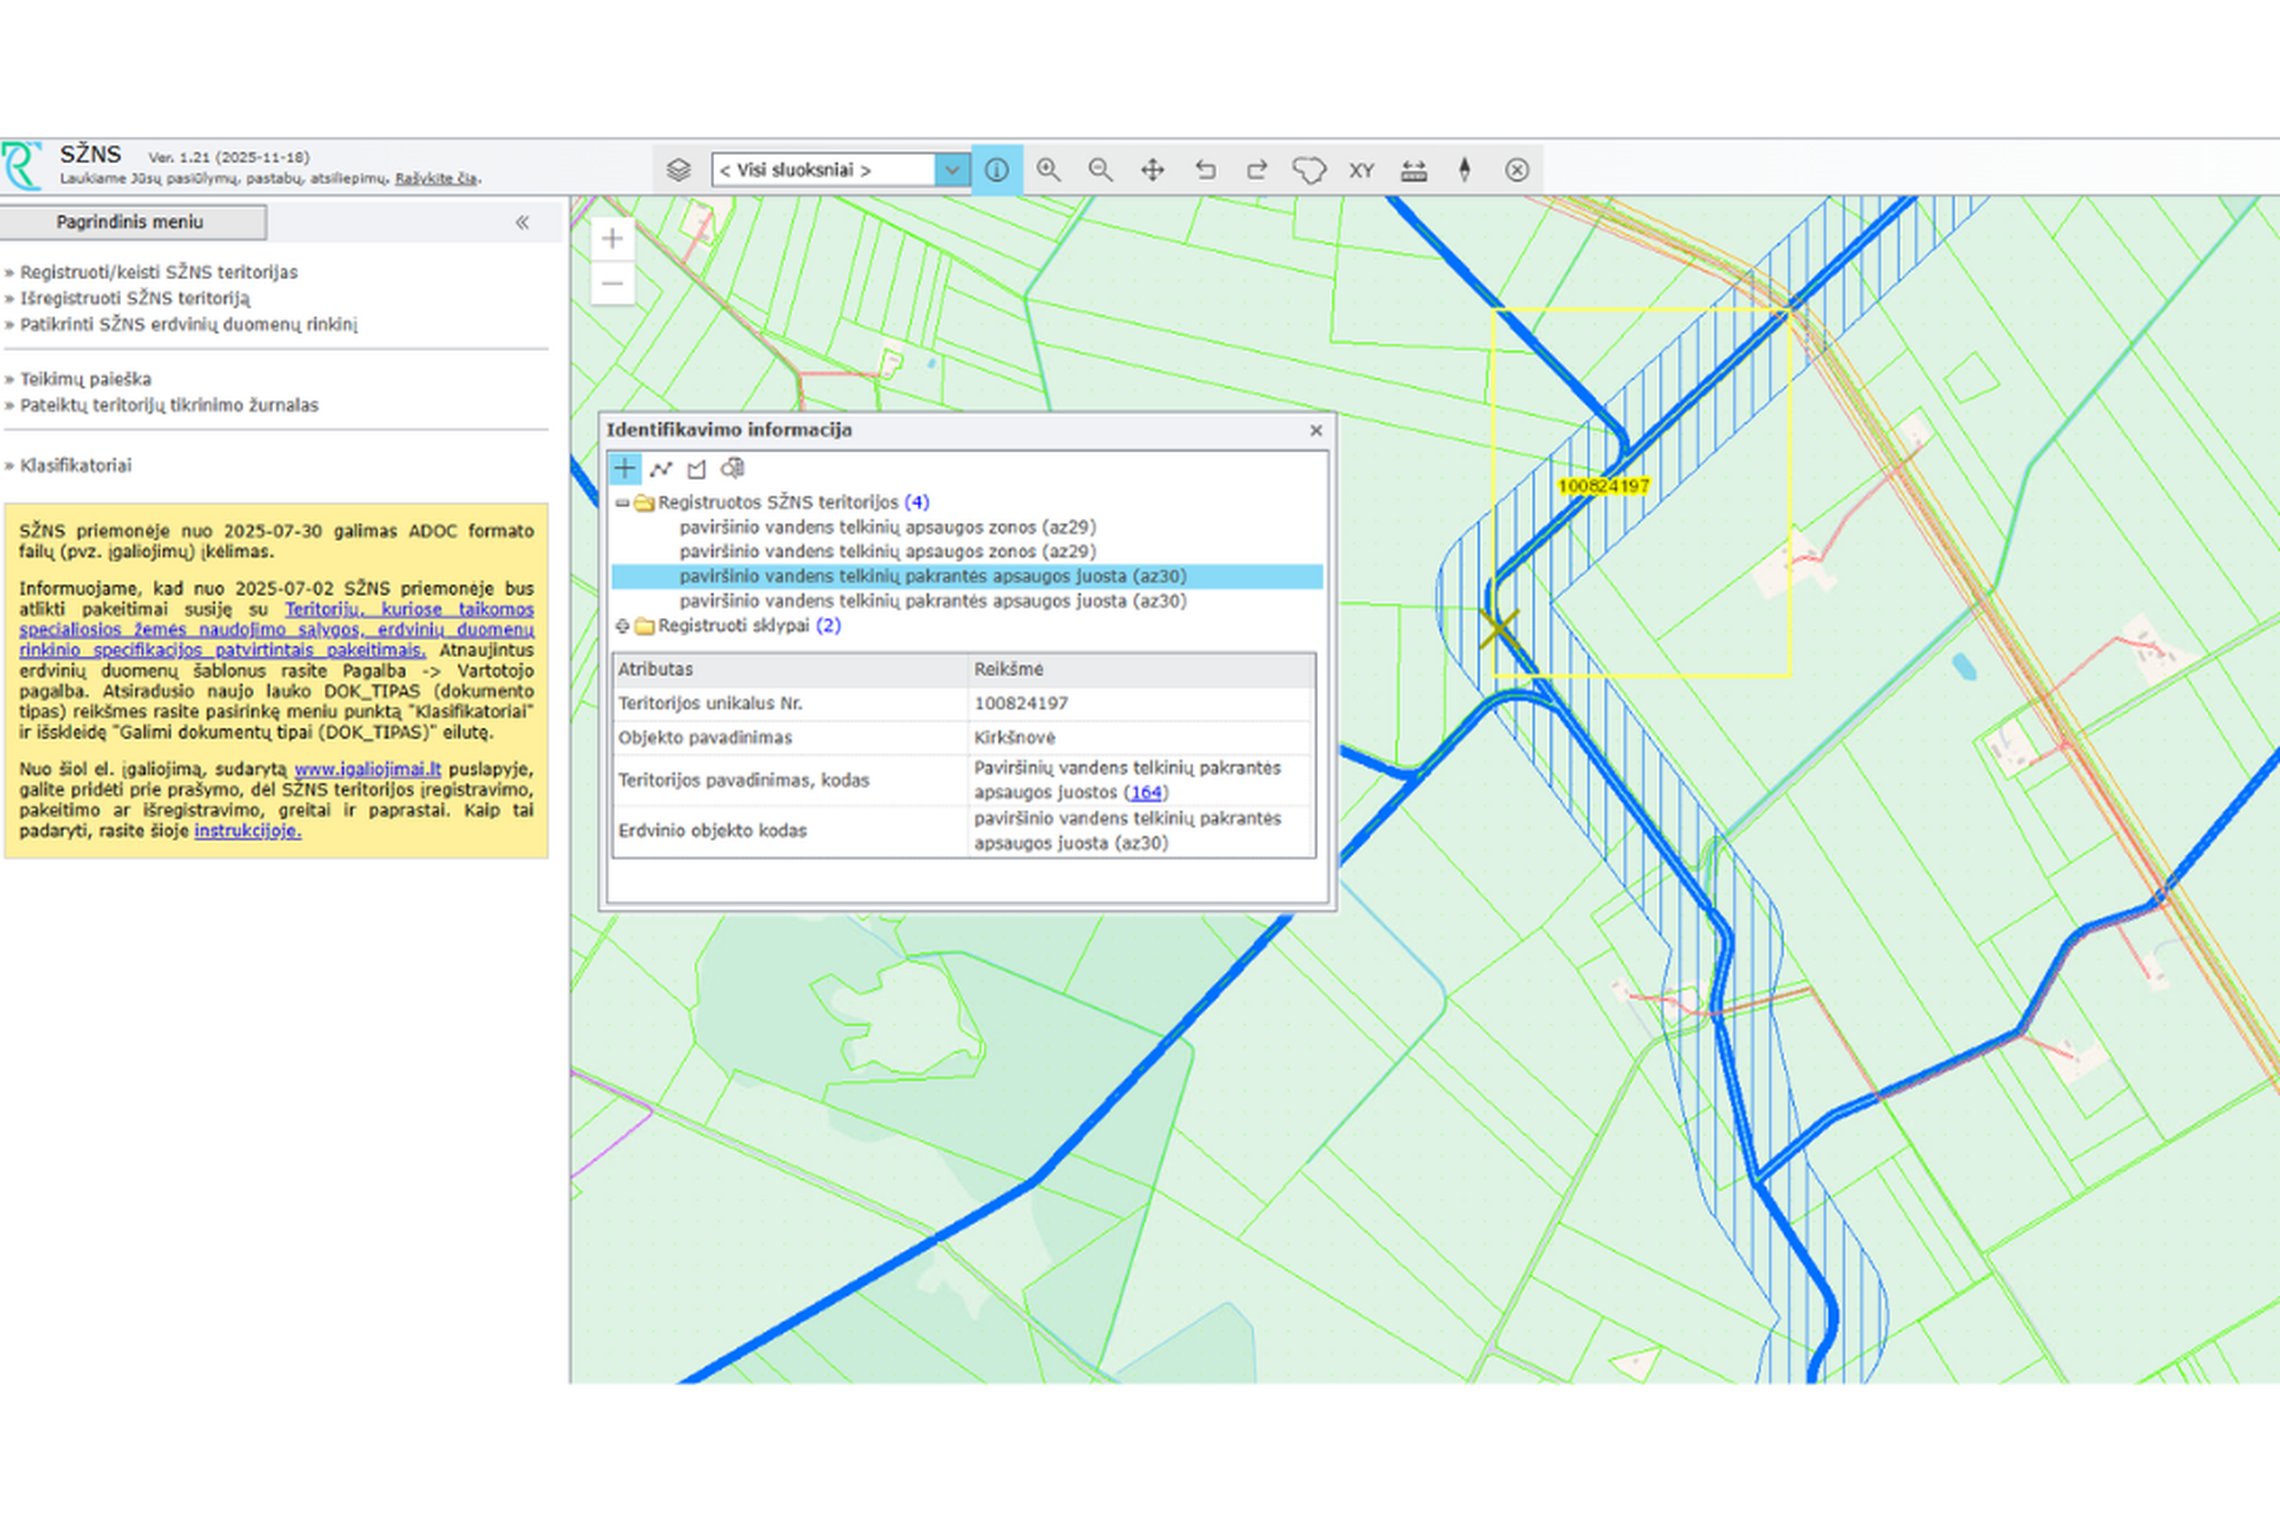Select the measure ruler tool
The height and width of the screenshot is (1520, 2280).
point(1413,170)
